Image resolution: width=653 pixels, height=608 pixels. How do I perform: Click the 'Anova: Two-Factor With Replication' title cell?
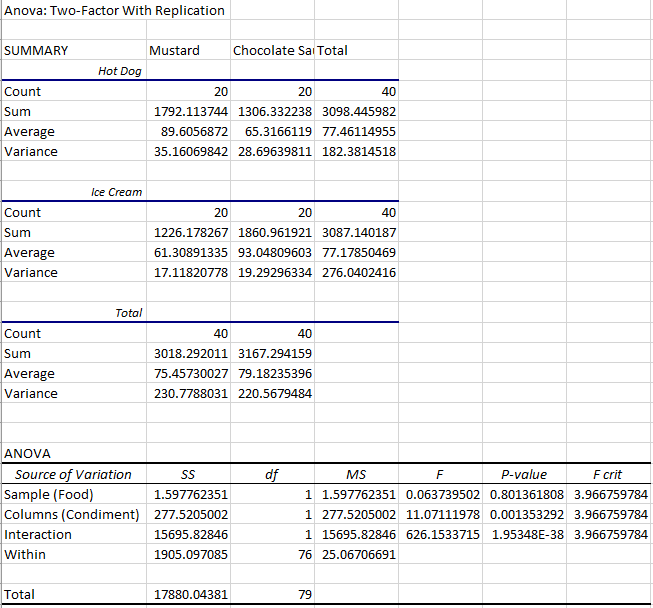pyautogui.click(x=115, y=10)
